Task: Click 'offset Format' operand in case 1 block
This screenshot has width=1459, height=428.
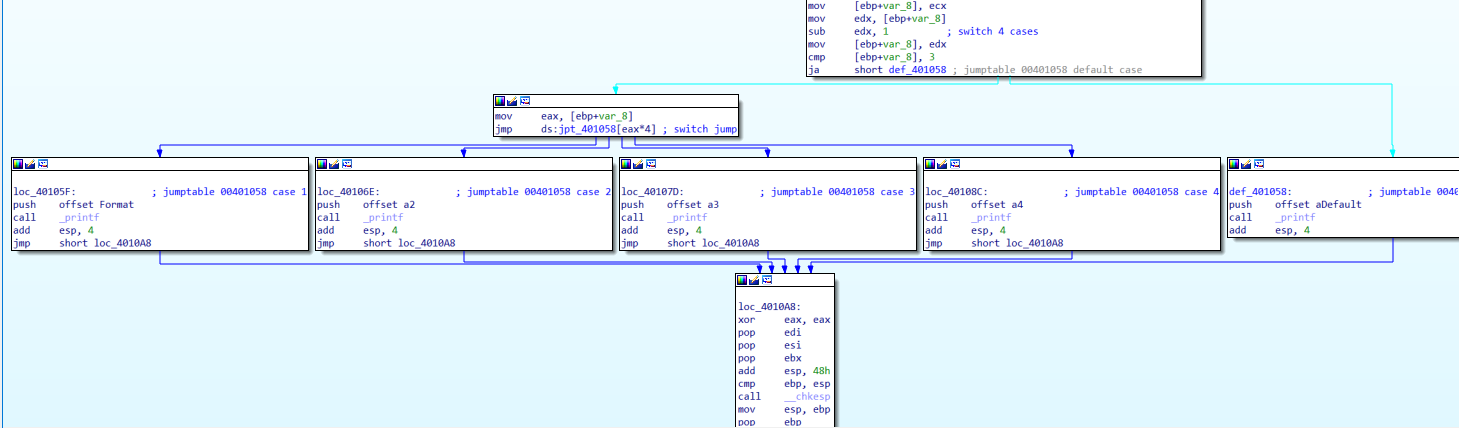Action: [x=97, y=205]
